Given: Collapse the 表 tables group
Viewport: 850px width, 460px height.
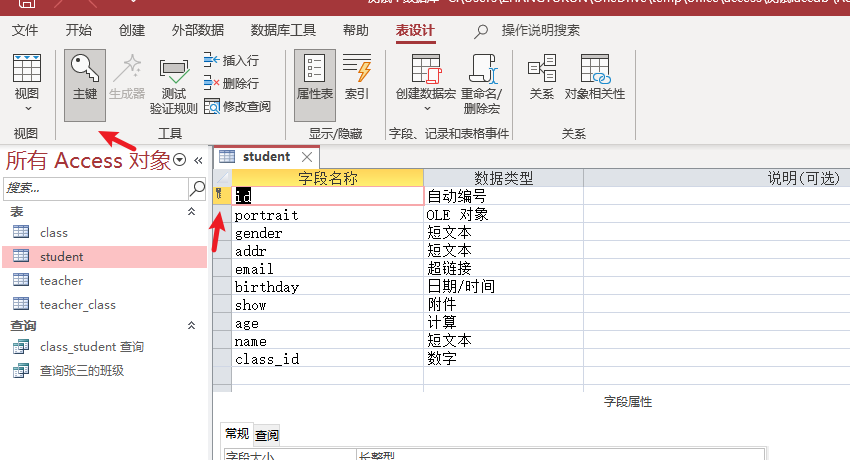Looking at the screenshot, I should (191, 212).
